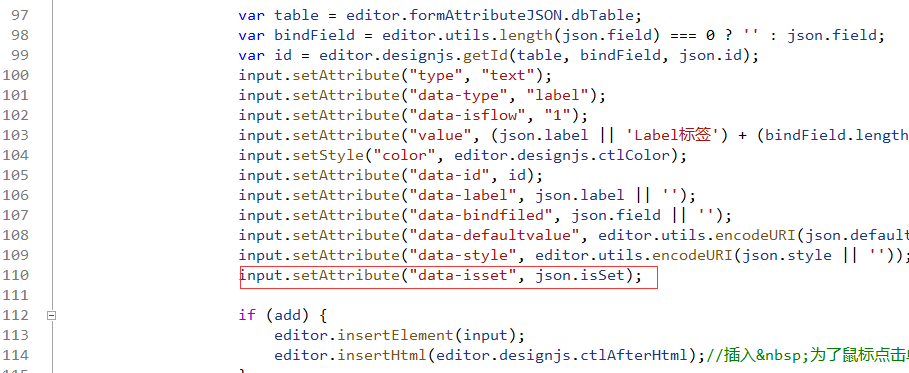Click the "data-isflow" attribute string
Viewport: 909px width, 373px height.
467,115
